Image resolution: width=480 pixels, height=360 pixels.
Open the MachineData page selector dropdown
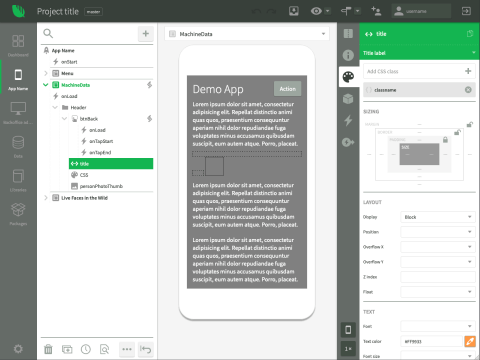[247, 34]
